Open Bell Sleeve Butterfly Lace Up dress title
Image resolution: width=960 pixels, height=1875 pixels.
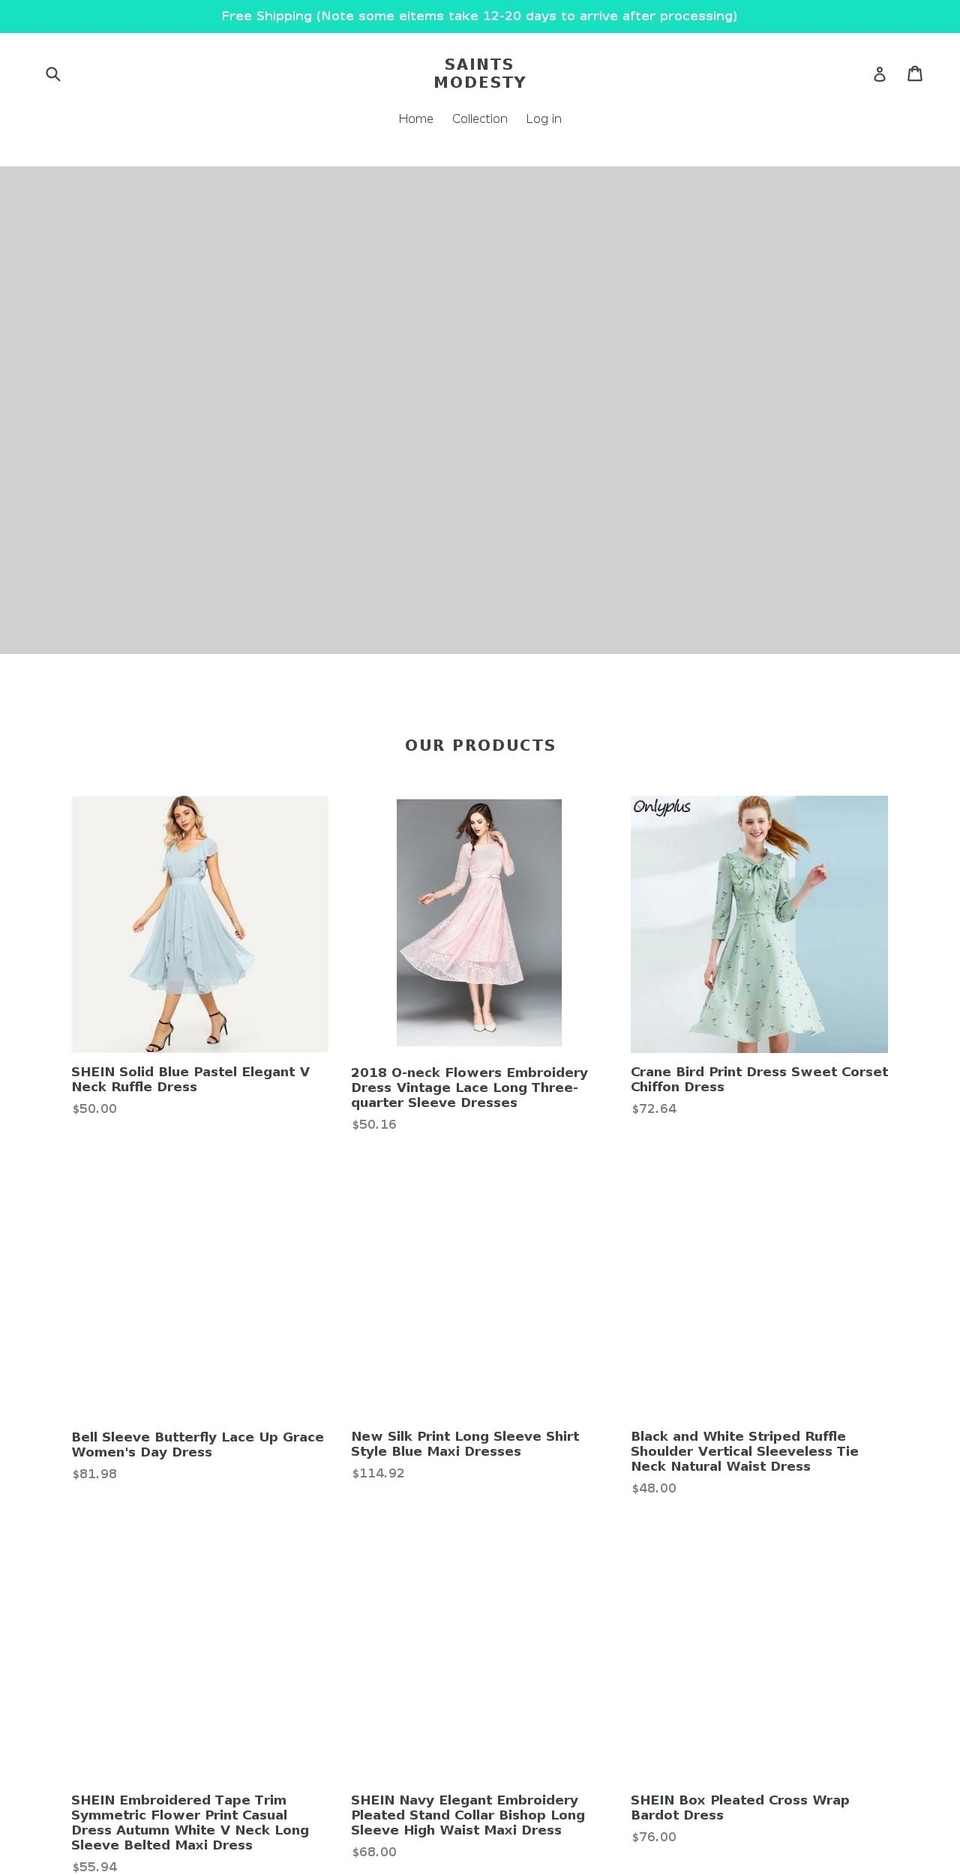pyautogui.click(x=198, y=1444)
